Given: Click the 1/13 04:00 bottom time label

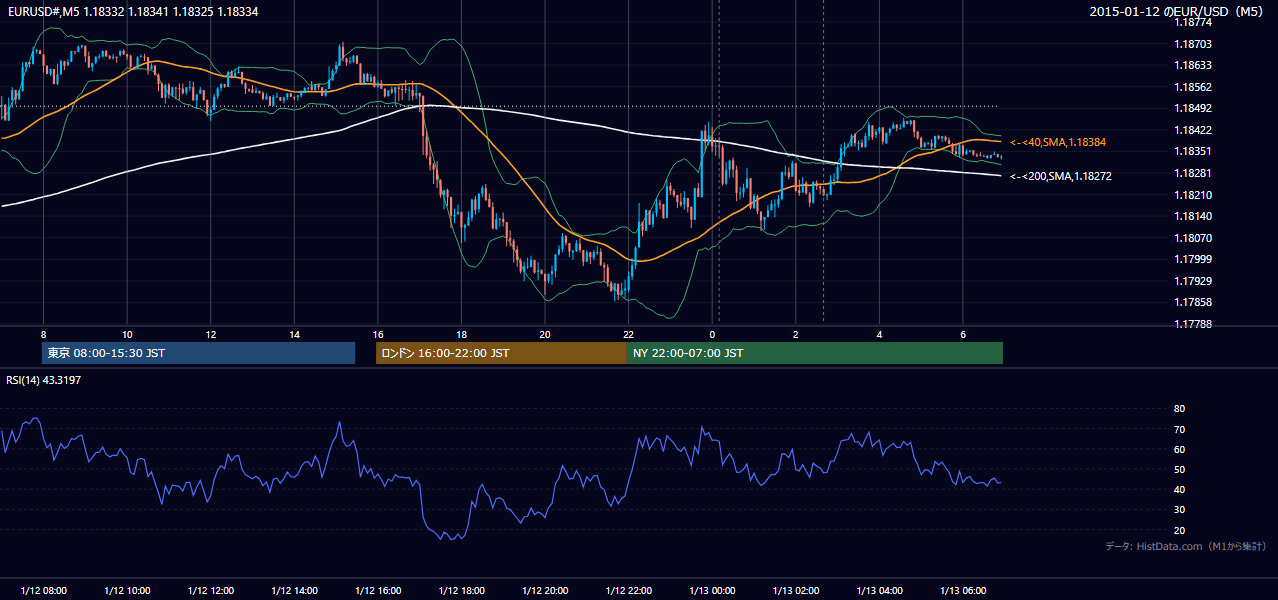Looking at the screenshot, I should (879, 590).
